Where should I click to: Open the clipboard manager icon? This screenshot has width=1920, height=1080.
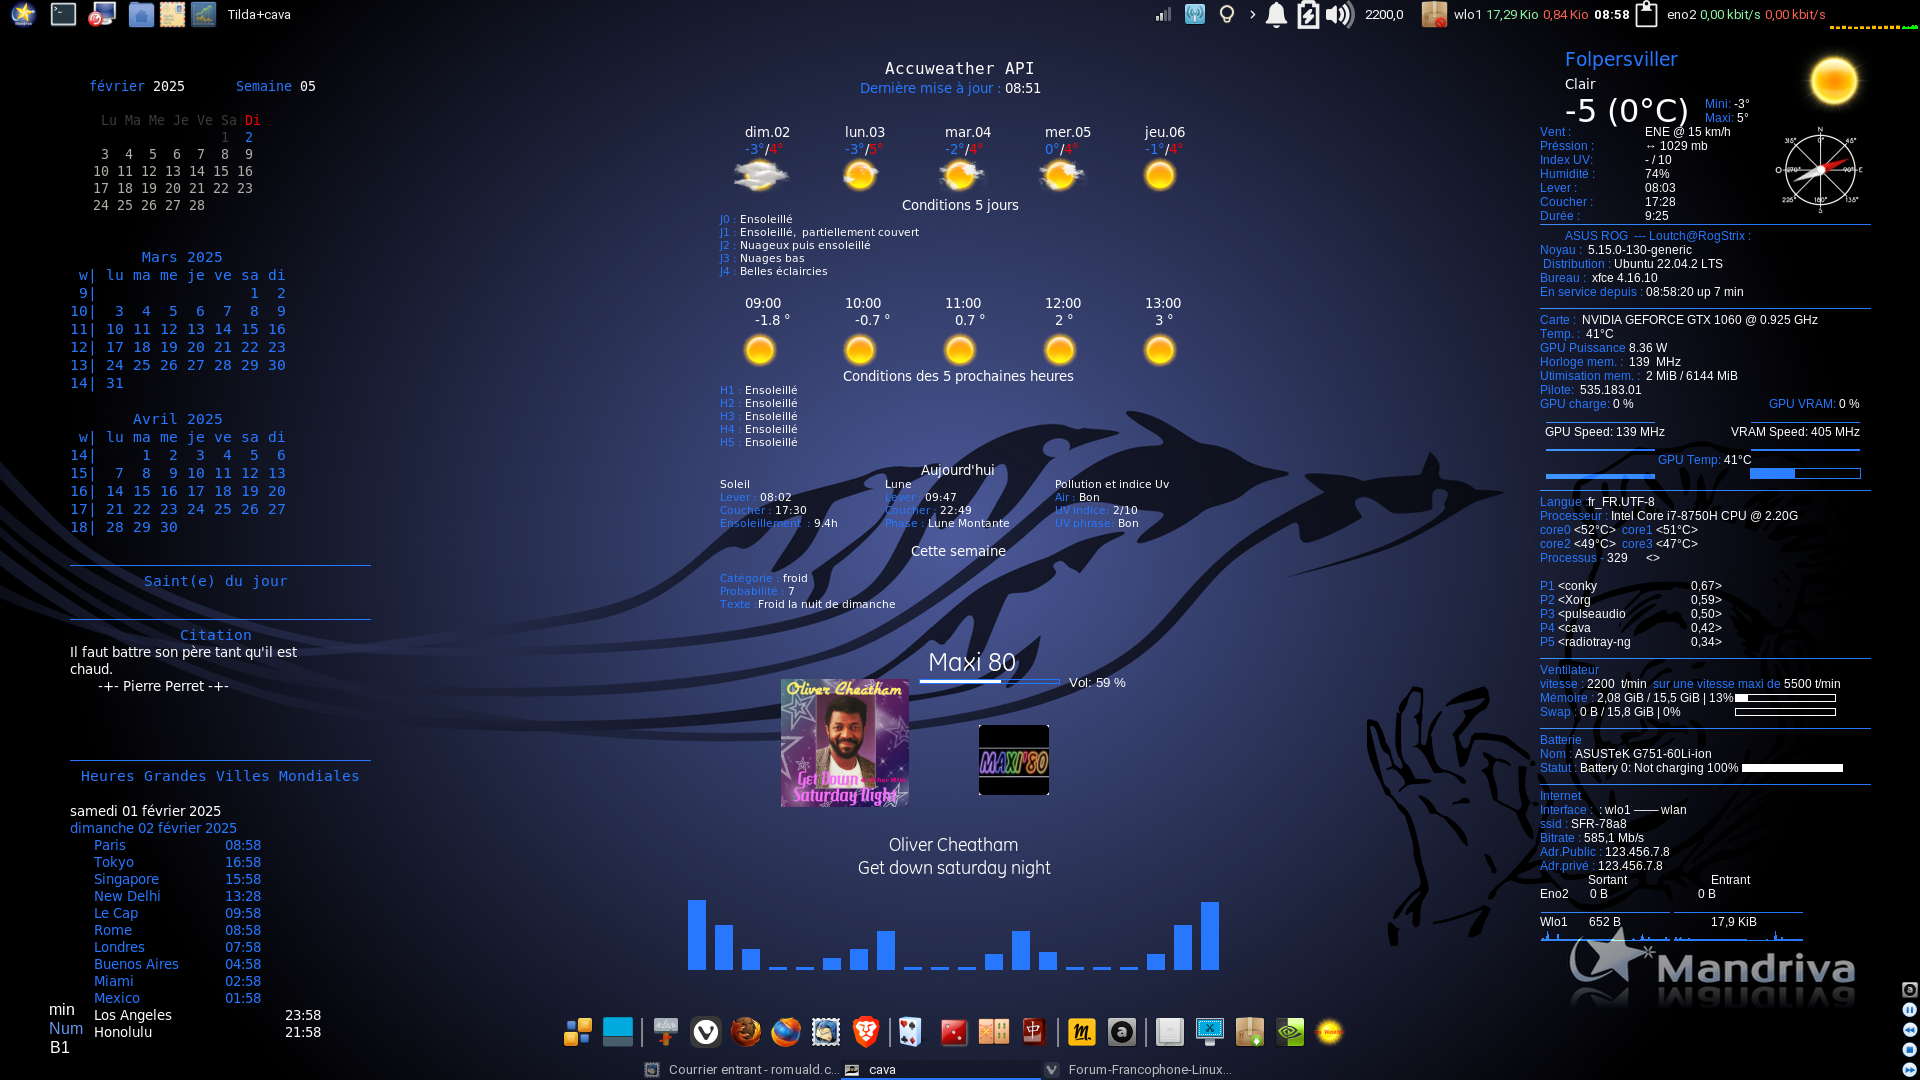point(1647,14)
